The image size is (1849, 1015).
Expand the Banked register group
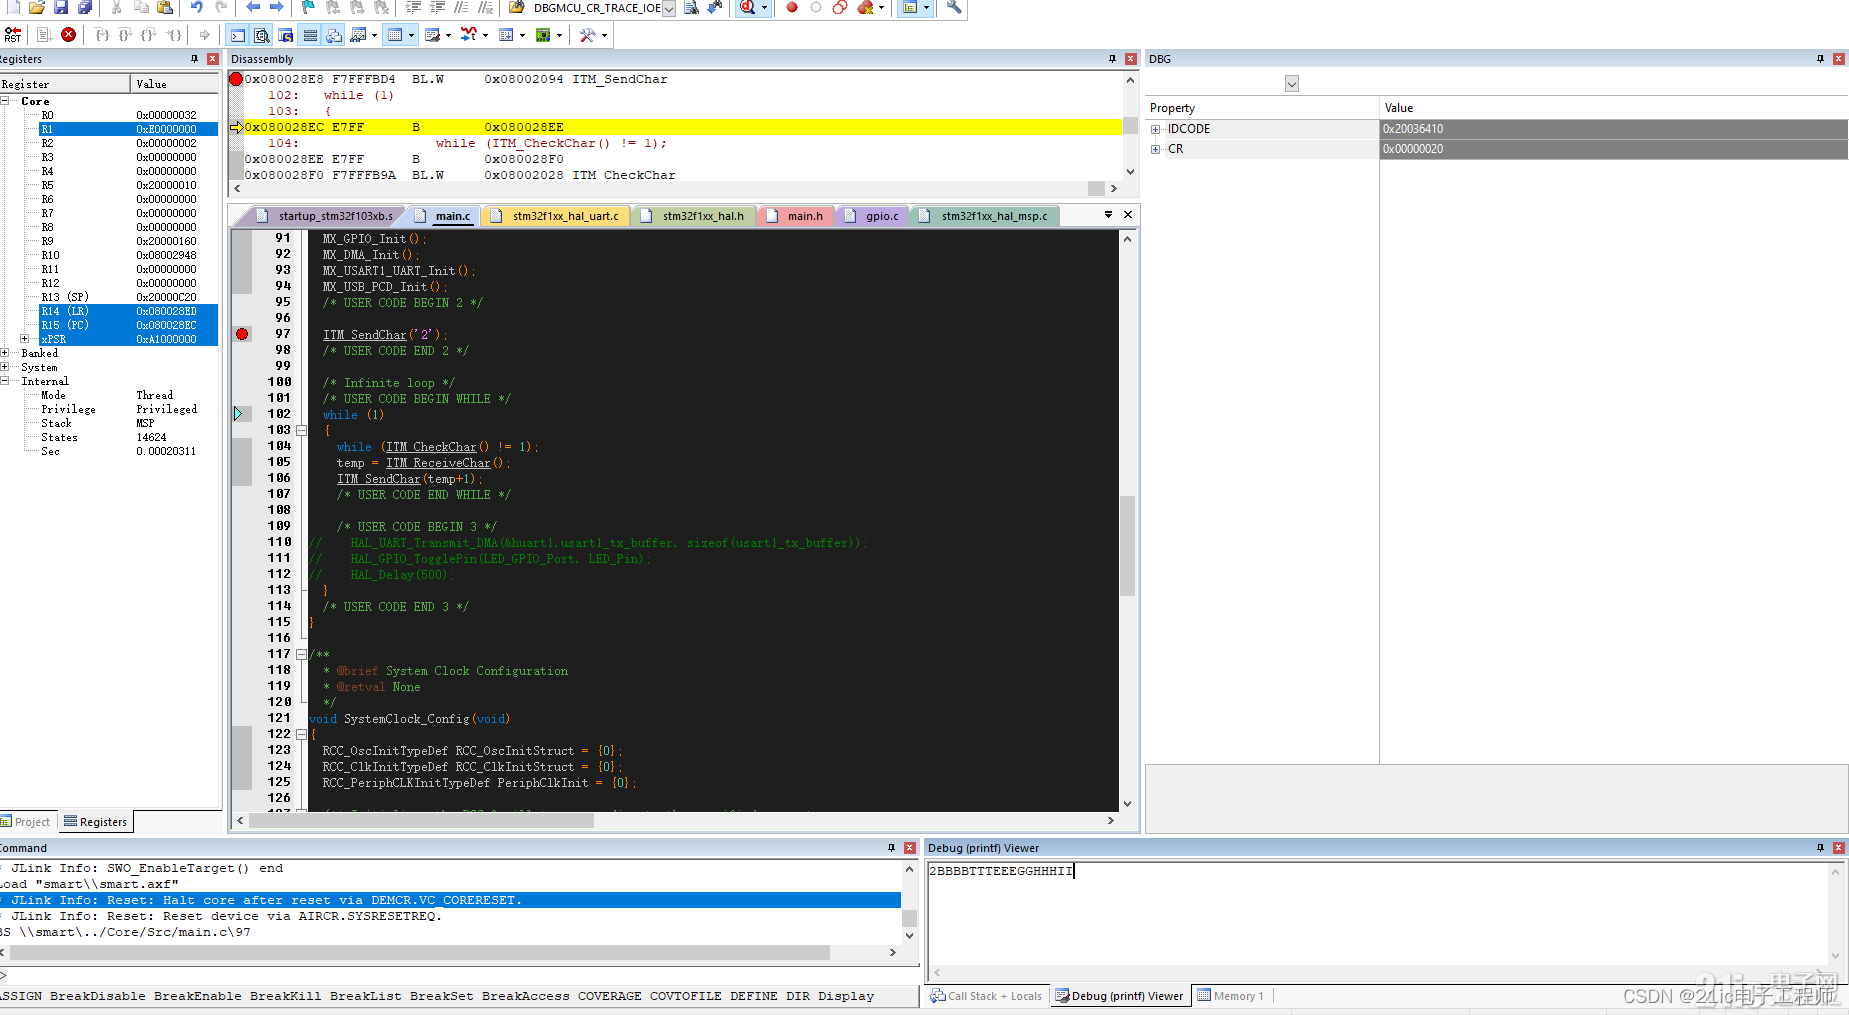click(x=5, y=353)
